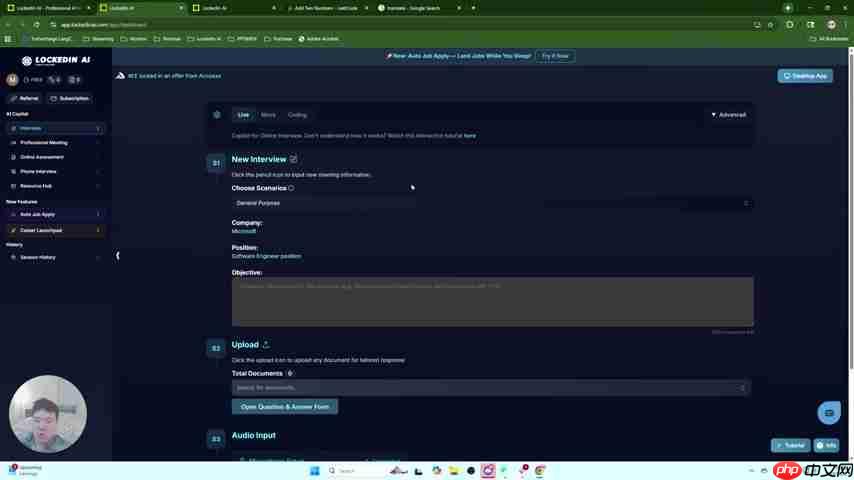The height and width of the screenshot is (480, 854).
Task: Open Online Assessment sidebar item
Action: (x=55, y=157)
